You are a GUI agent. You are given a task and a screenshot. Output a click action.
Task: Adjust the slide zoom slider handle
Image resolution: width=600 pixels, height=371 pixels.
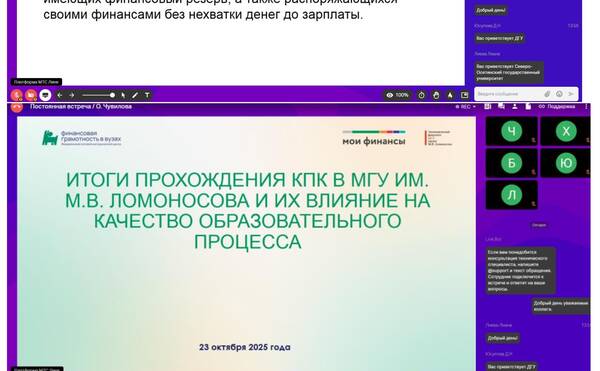point(112,95)
